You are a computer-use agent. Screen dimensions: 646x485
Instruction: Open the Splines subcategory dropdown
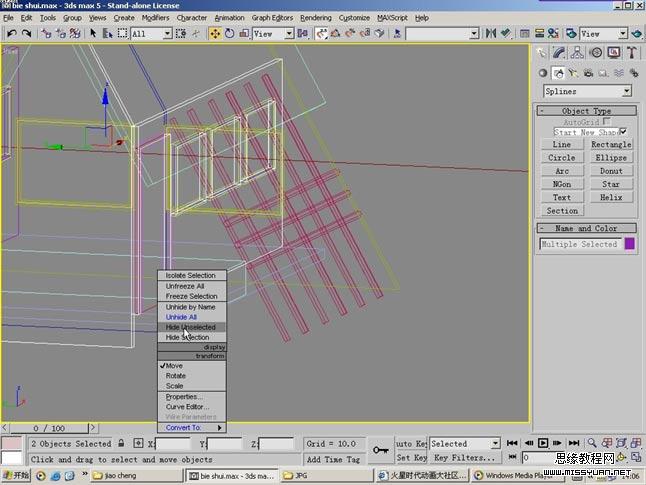coord(627,91)
